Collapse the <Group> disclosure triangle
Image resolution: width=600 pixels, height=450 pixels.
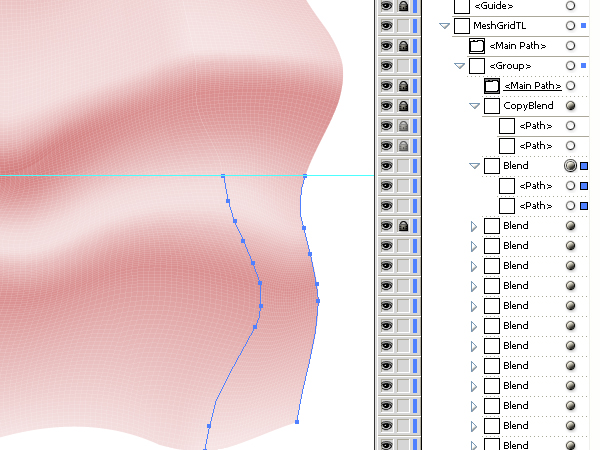pos(459,66)
